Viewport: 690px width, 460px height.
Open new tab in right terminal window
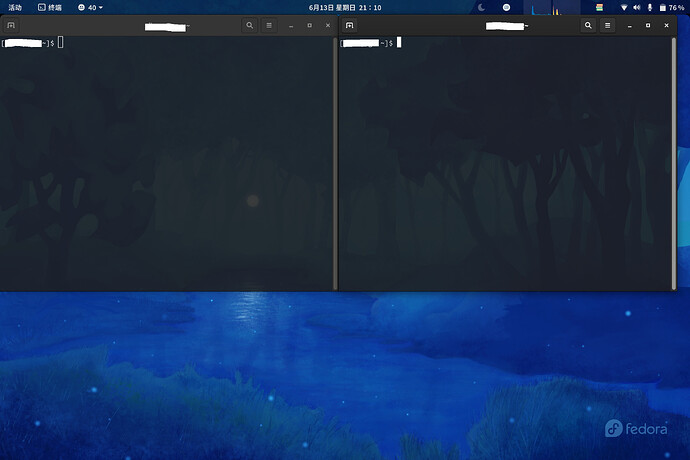[x=349, y=26]
